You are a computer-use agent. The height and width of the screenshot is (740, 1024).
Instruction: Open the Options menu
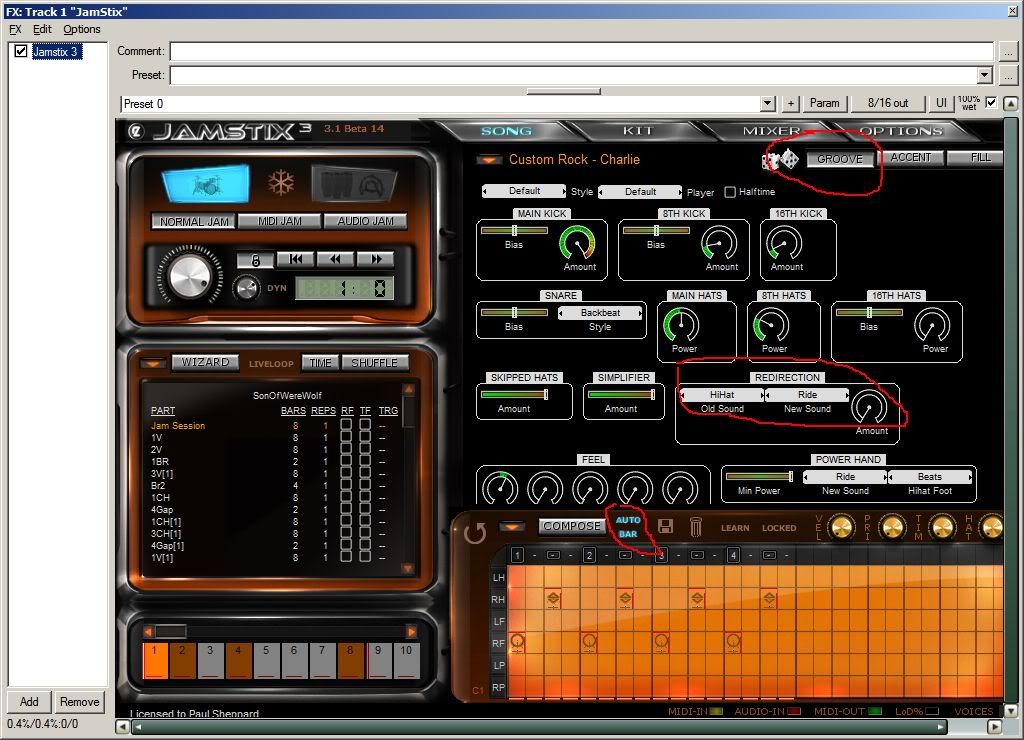(82, 30)
